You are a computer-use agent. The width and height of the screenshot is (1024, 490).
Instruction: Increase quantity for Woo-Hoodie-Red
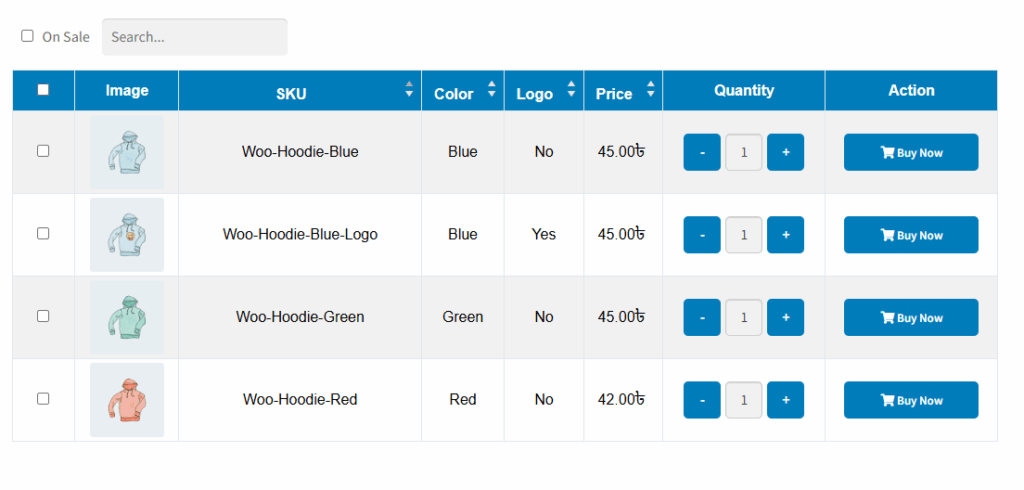pyautogui.click(x=785, y=400)
